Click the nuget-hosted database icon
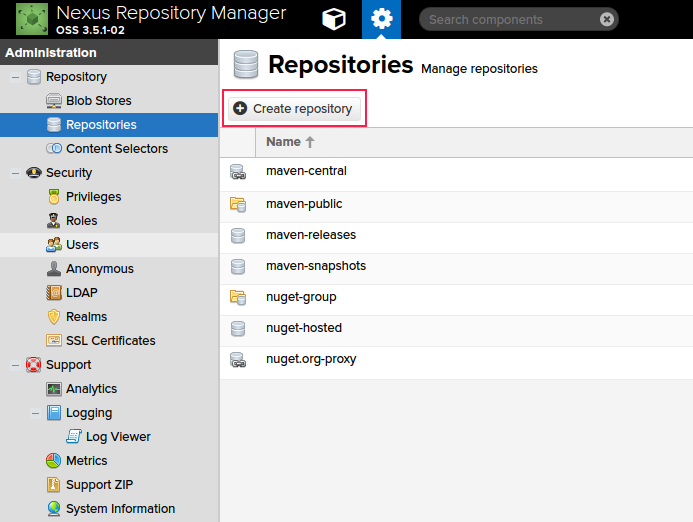This screenshot has width=693, height=522. tap(238, 328)
